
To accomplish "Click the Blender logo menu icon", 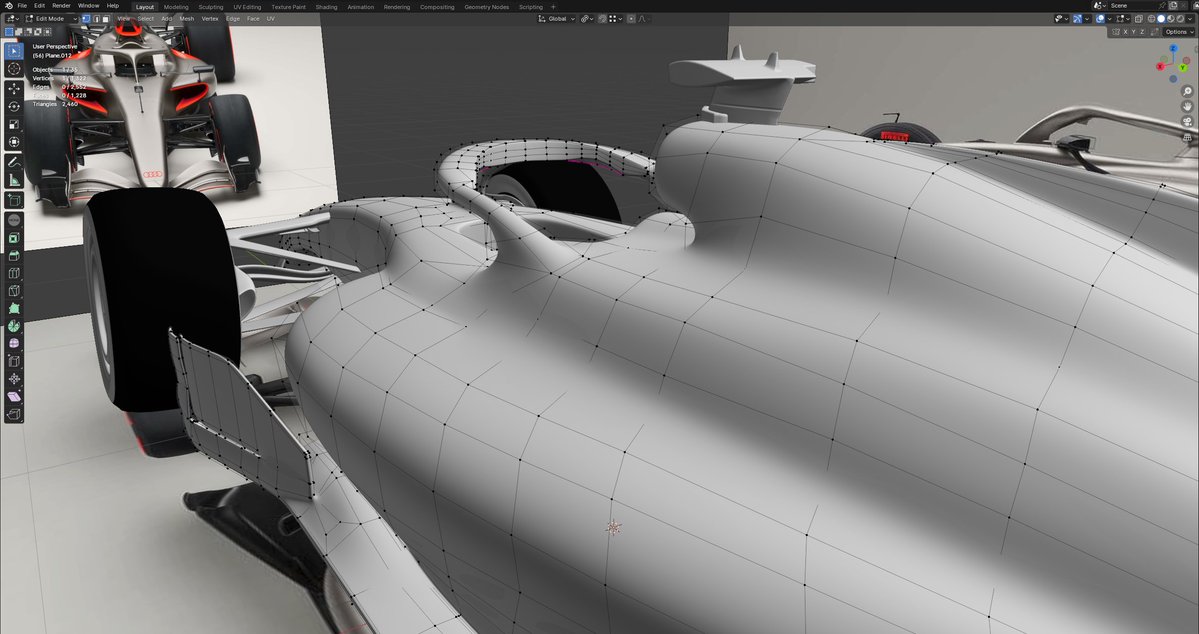I will pos(8,5).
